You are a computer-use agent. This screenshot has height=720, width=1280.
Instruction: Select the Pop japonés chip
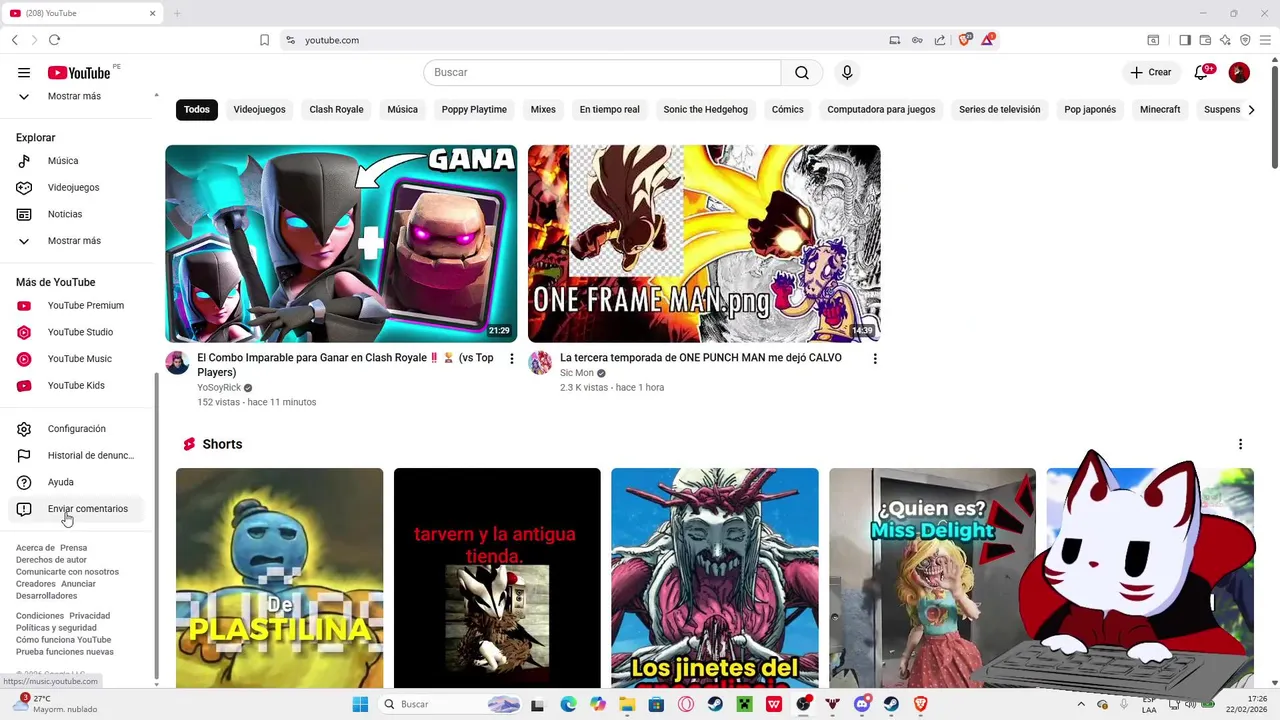click(1090, 109)
